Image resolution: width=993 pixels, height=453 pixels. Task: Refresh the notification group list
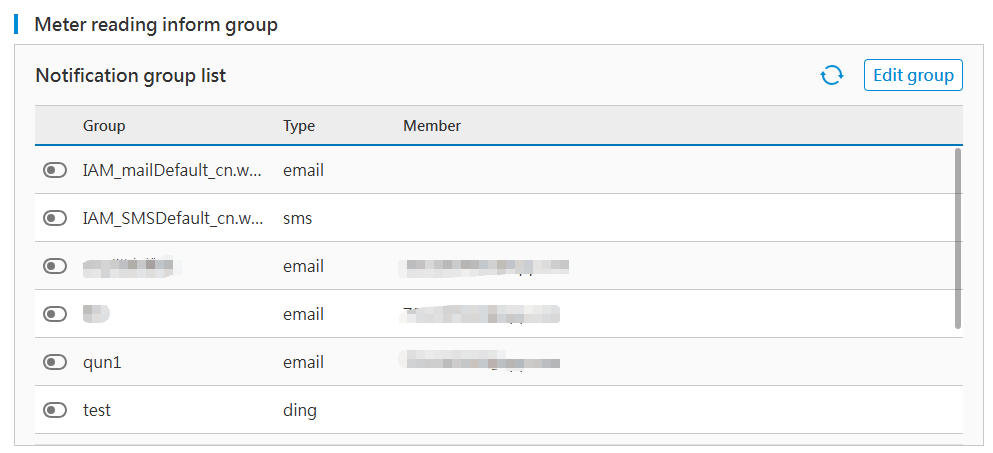tap(831, 76)
